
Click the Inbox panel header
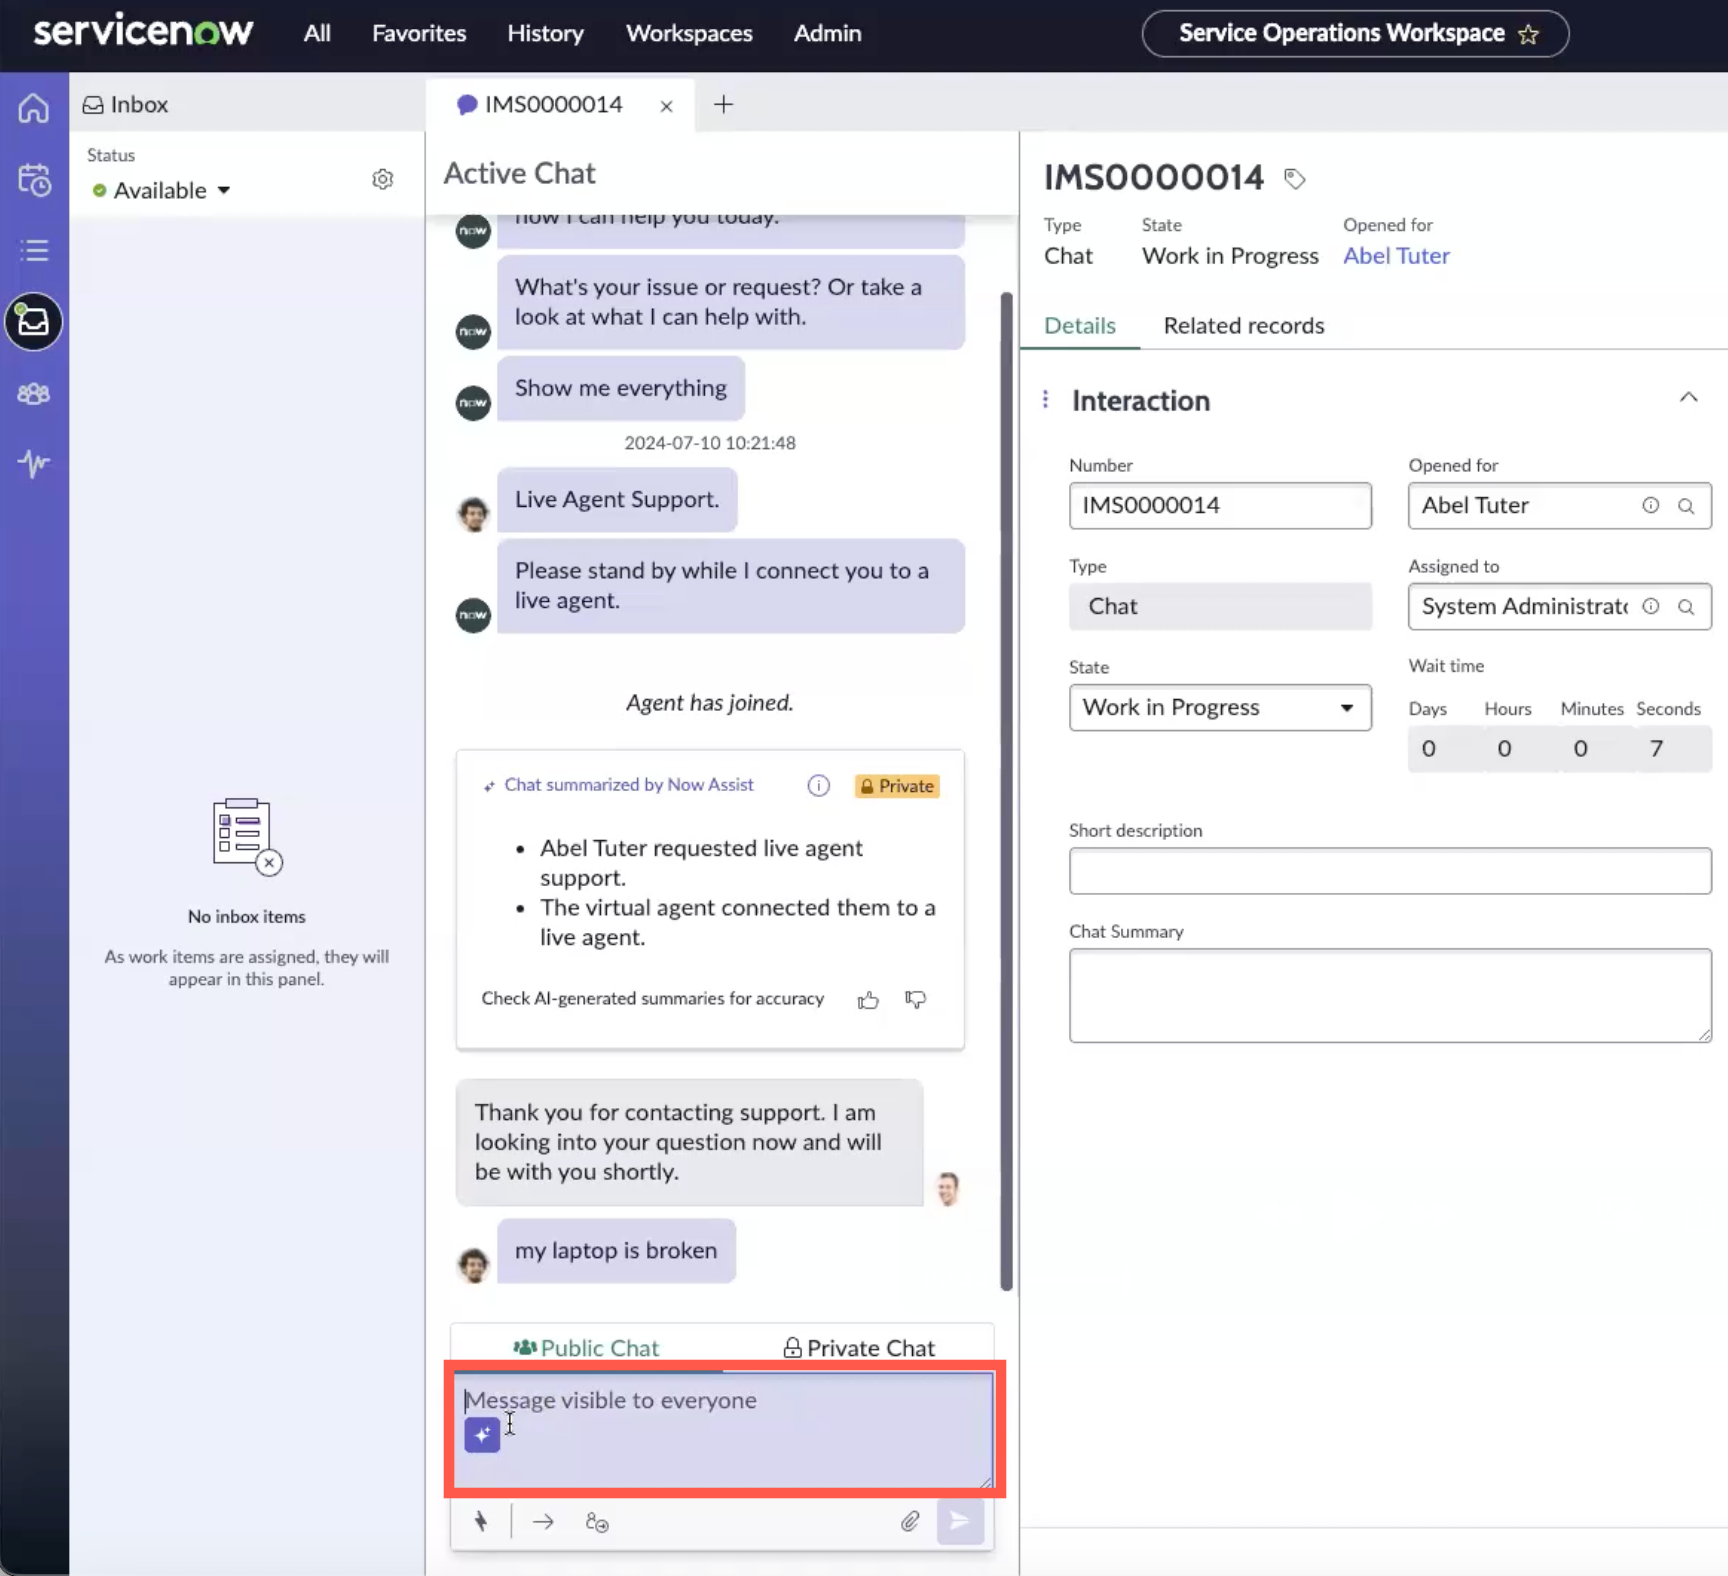126,105
